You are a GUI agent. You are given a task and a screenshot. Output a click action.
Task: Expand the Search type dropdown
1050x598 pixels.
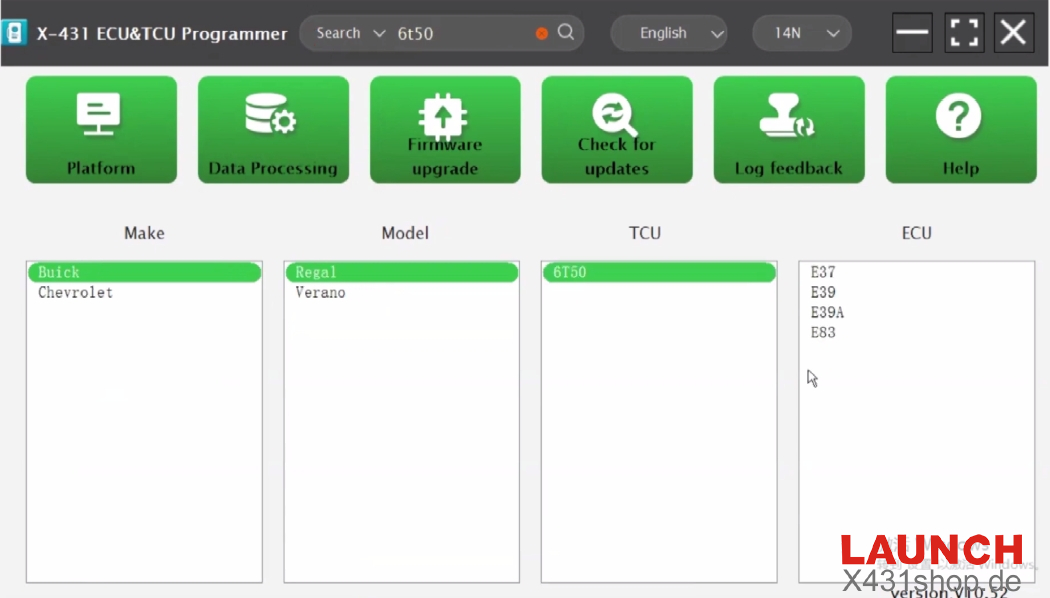(350, 33)
